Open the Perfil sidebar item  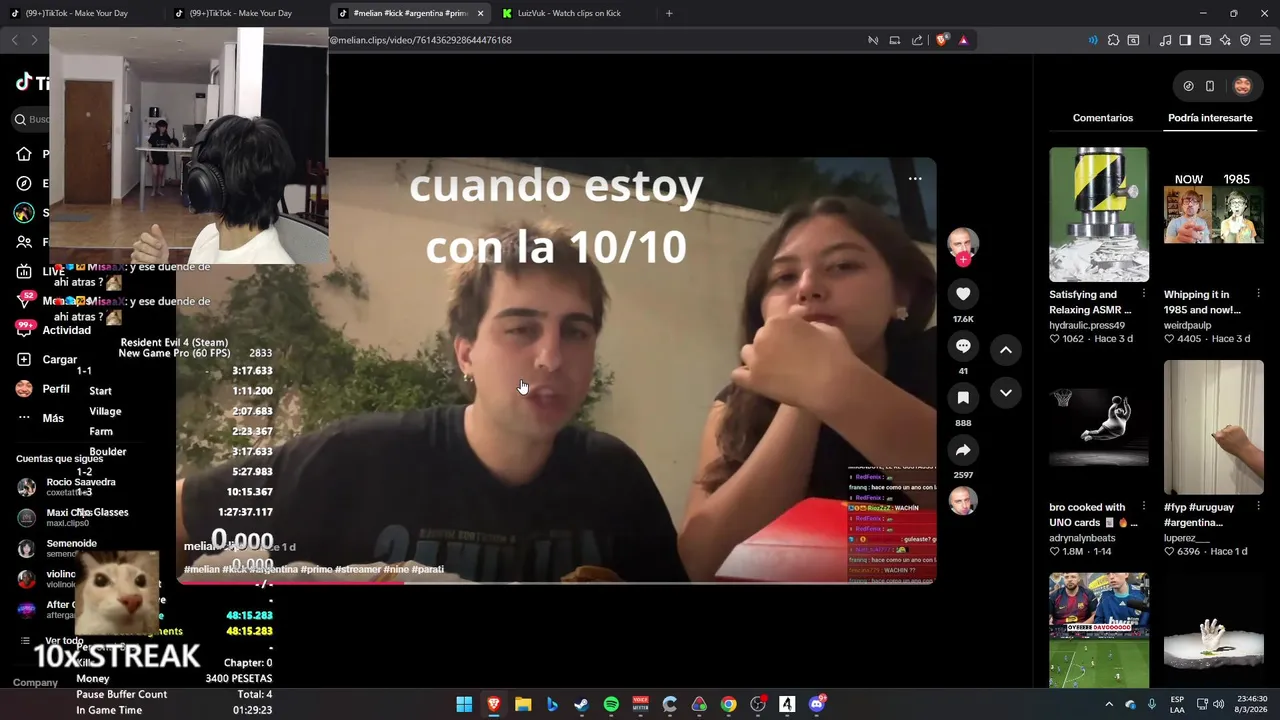point(43,389)
